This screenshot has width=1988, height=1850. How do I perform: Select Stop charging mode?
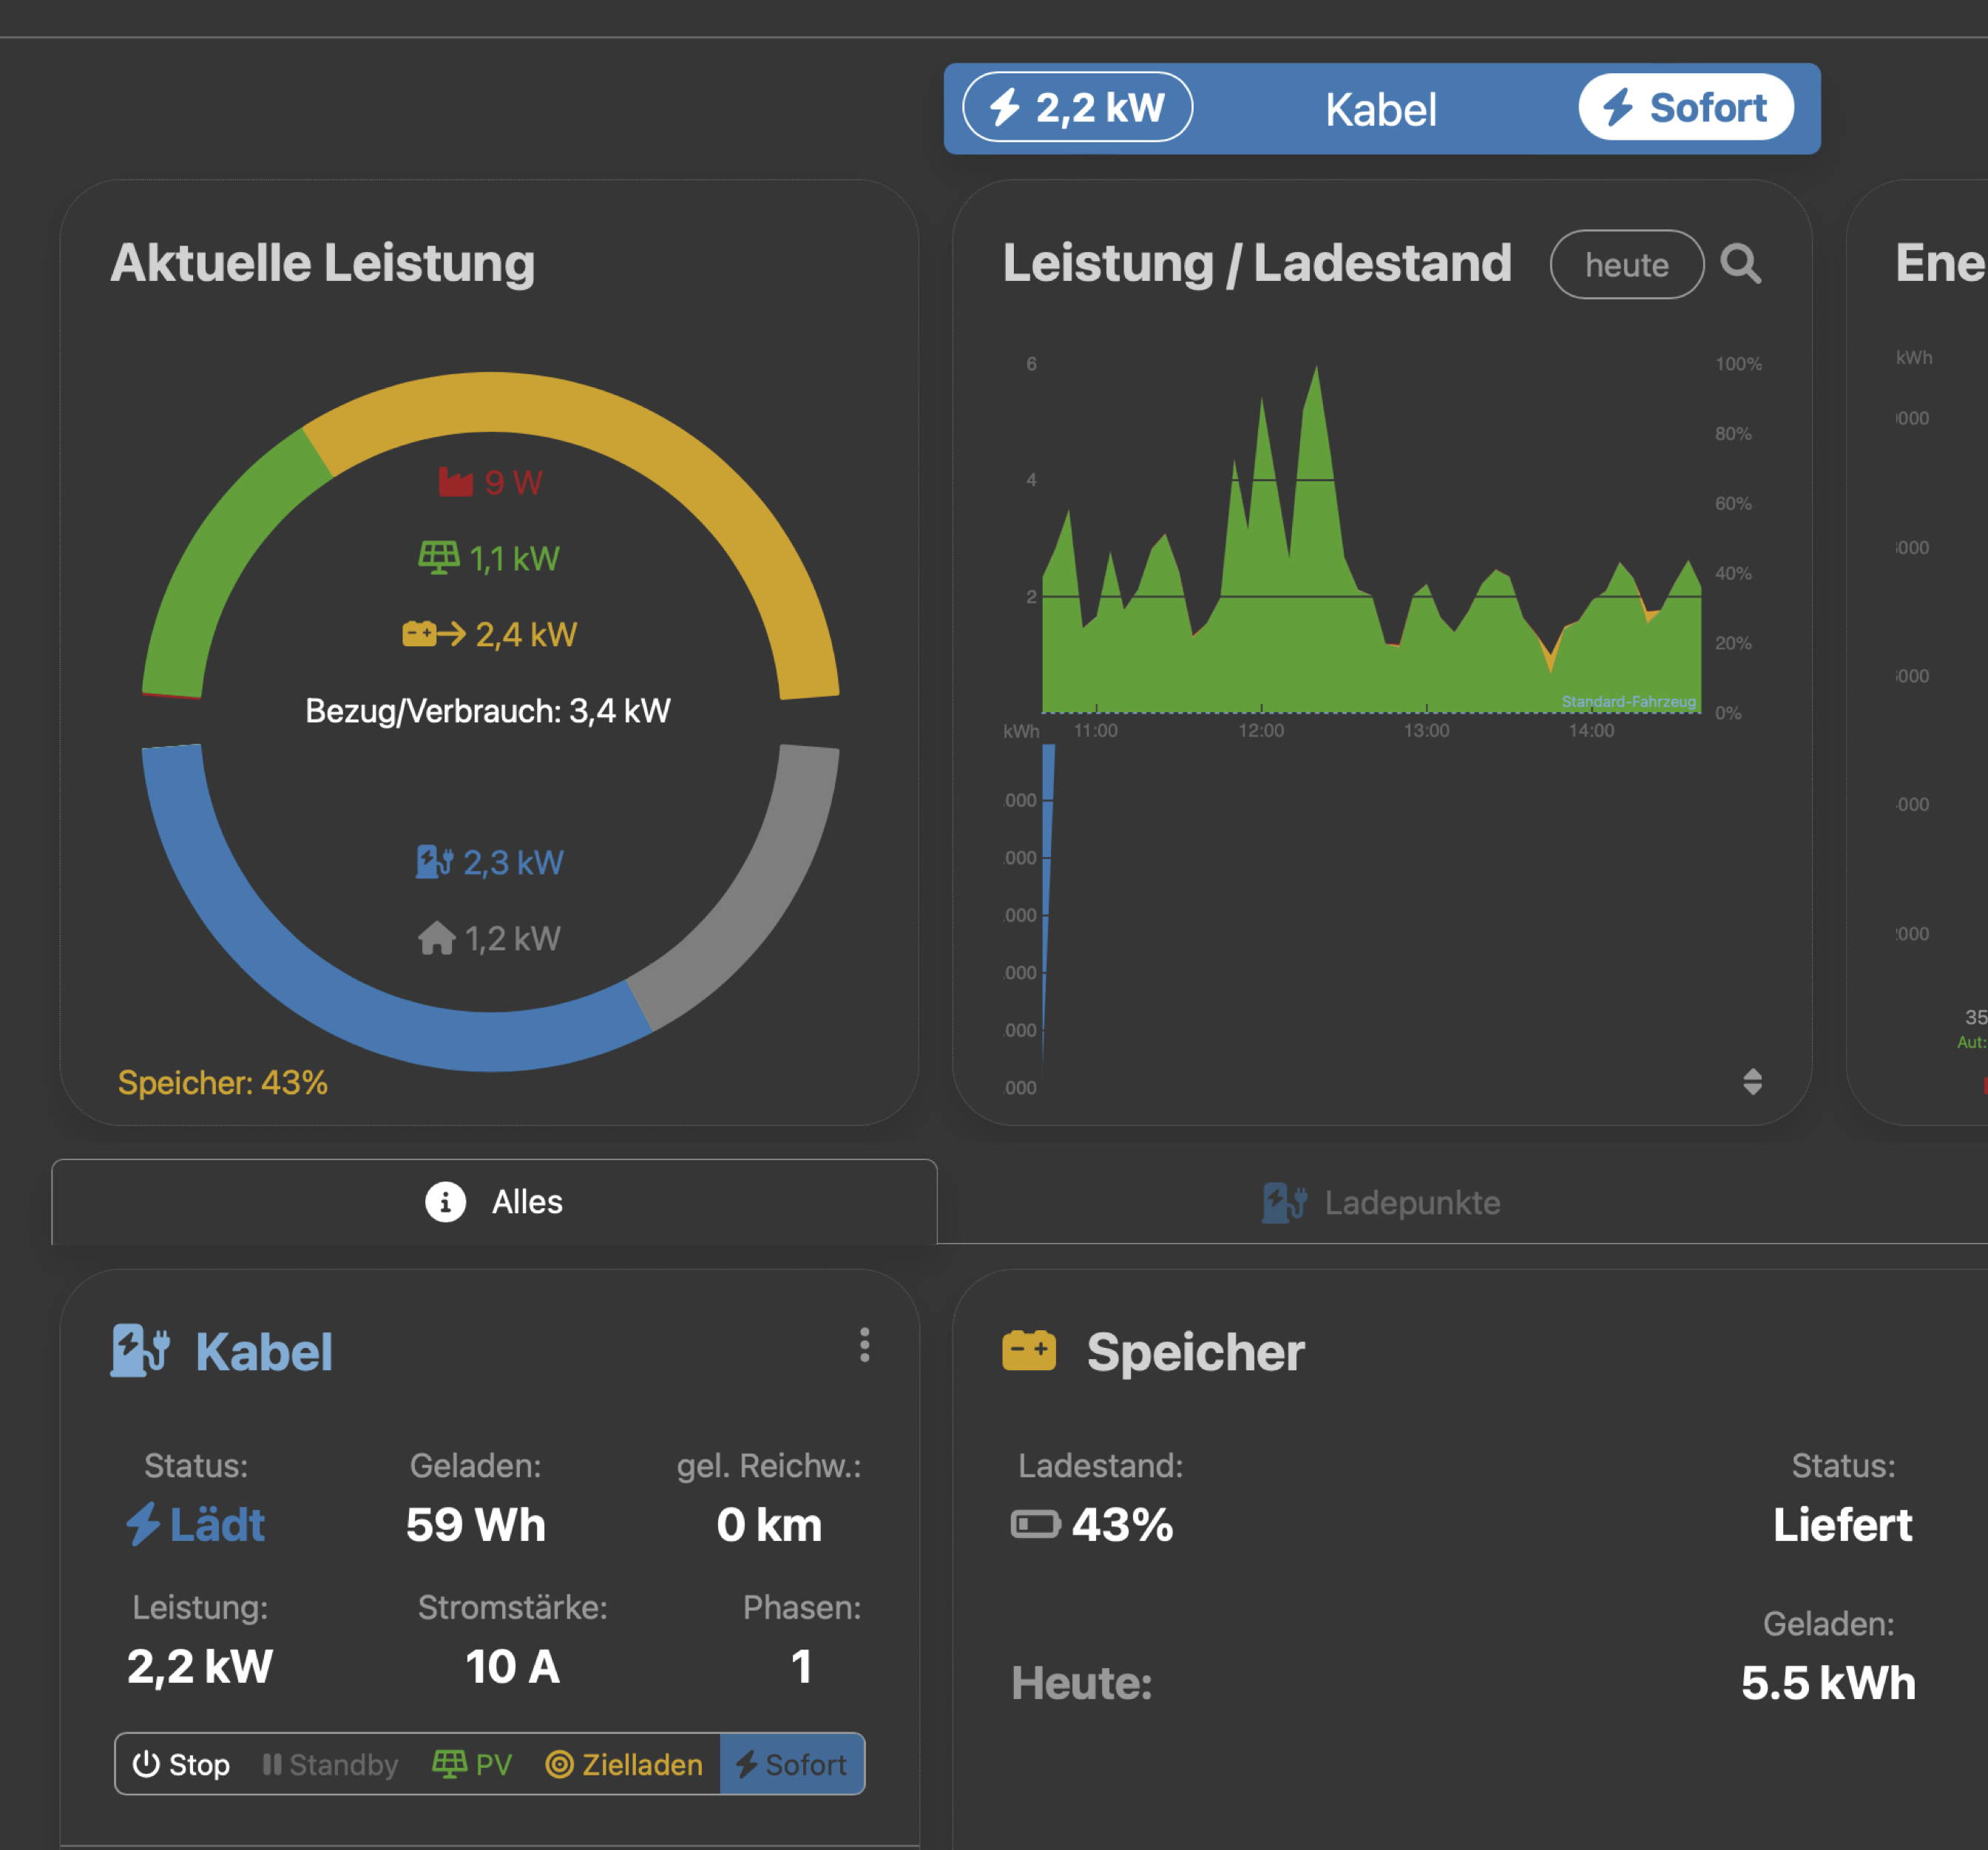coord(182,1764)
